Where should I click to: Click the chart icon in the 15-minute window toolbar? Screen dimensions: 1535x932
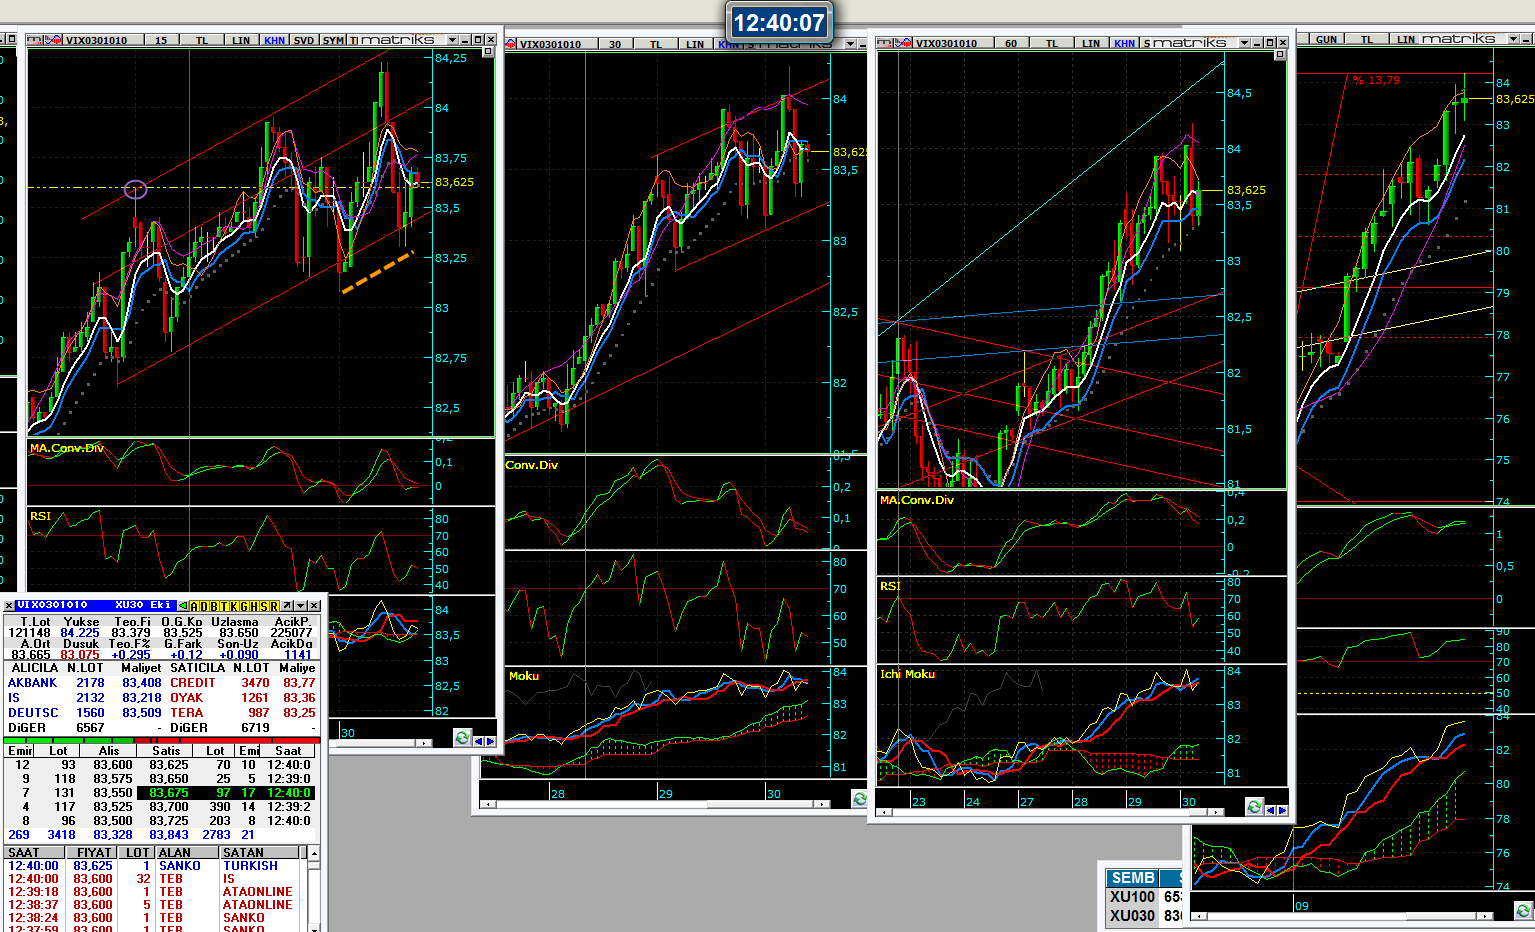(34, 40)
